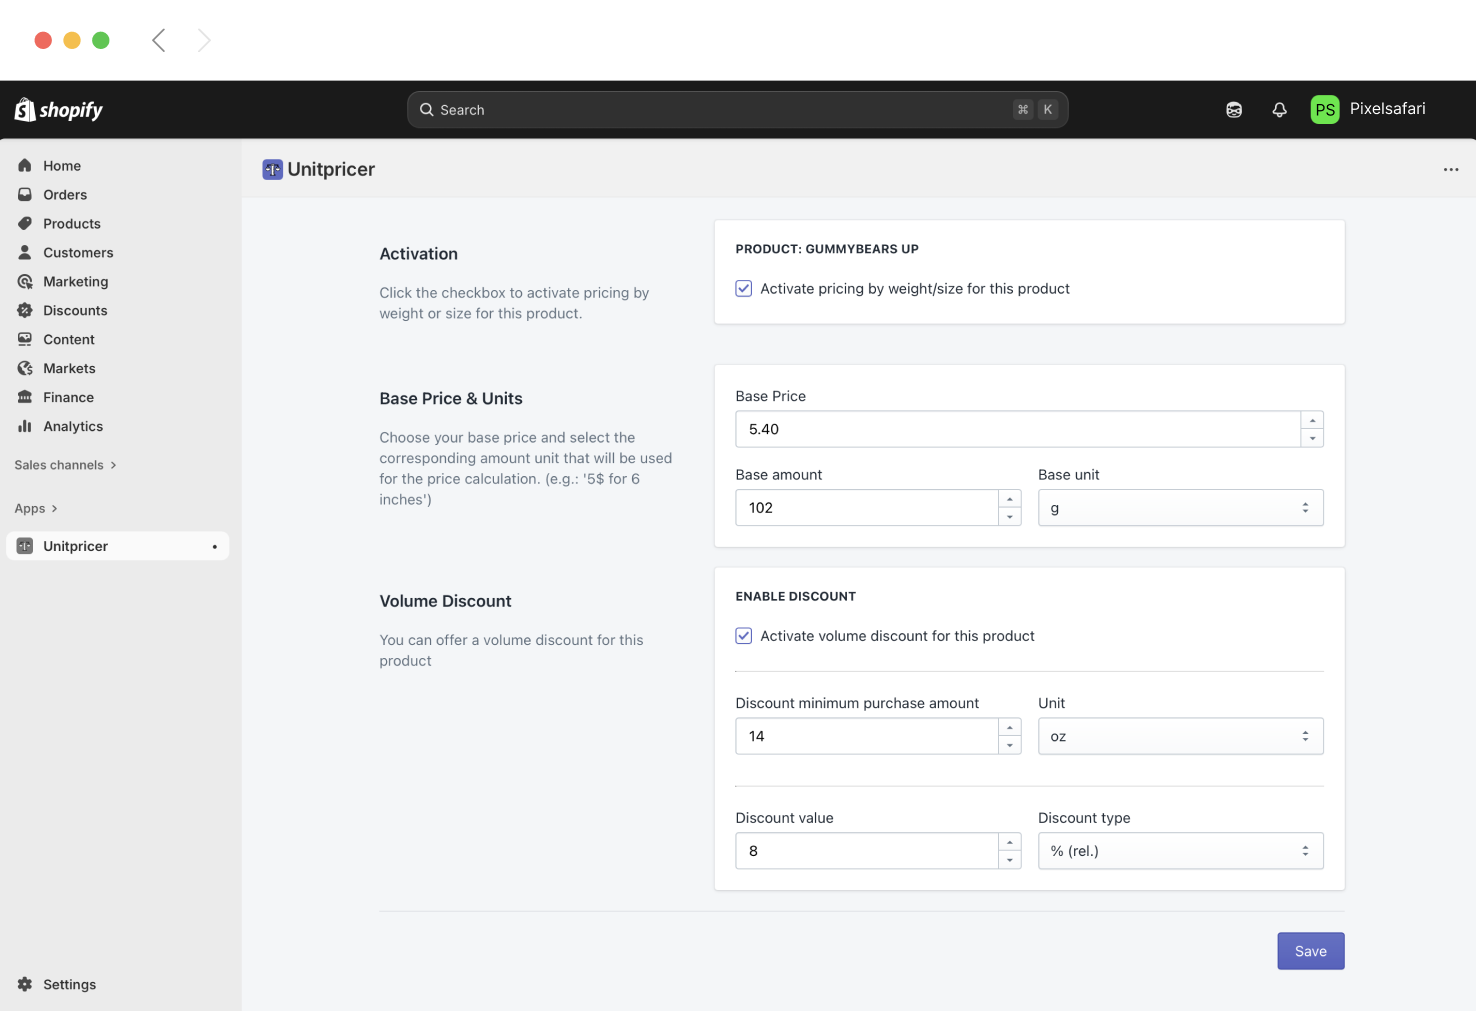1477x1011 pixels.
Task: Expand the Discount type dropdown '% (rel.)'
Action: 1180,851
